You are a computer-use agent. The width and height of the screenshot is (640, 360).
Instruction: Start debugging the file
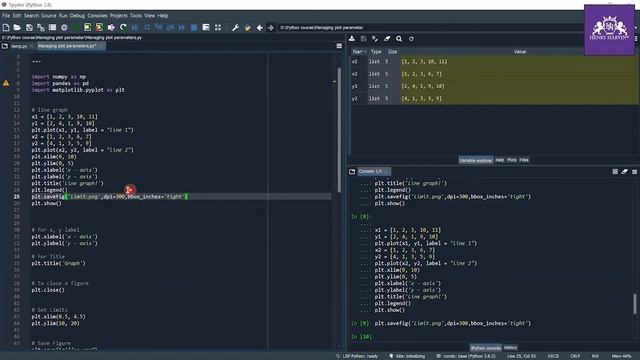click(x=135, y=28)
